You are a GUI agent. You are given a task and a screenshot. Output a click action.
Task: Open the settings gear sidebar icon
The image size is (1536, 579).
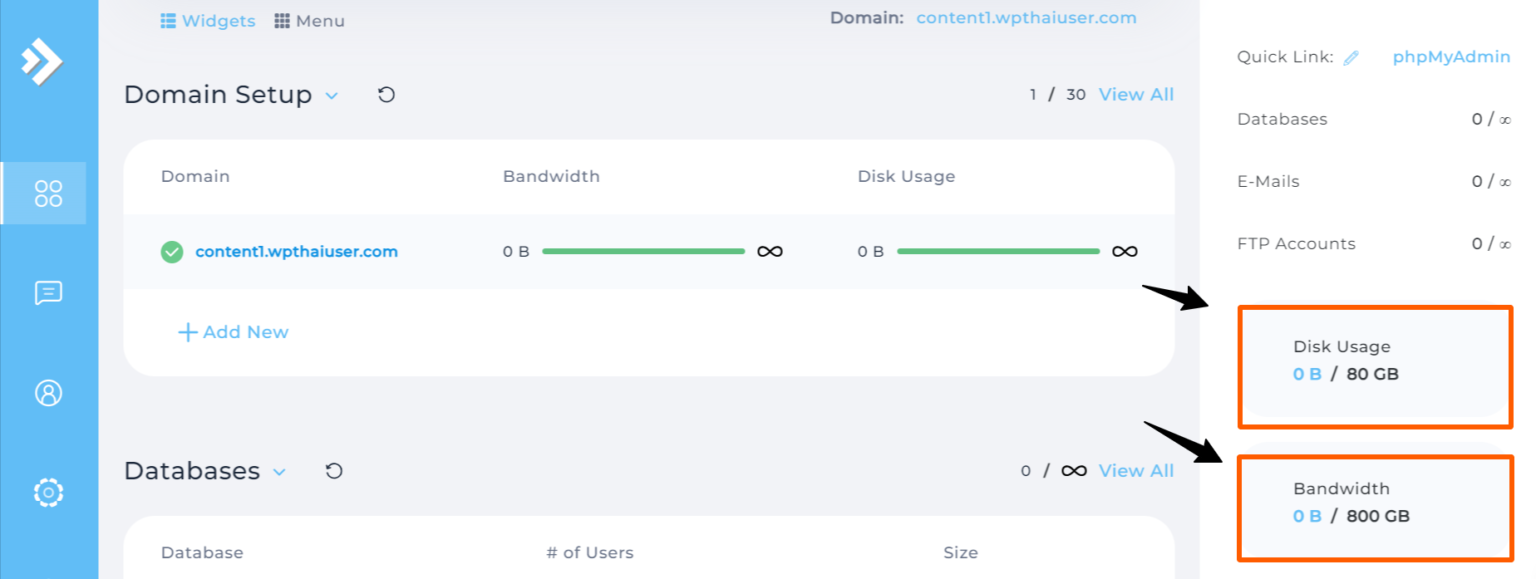48,492
